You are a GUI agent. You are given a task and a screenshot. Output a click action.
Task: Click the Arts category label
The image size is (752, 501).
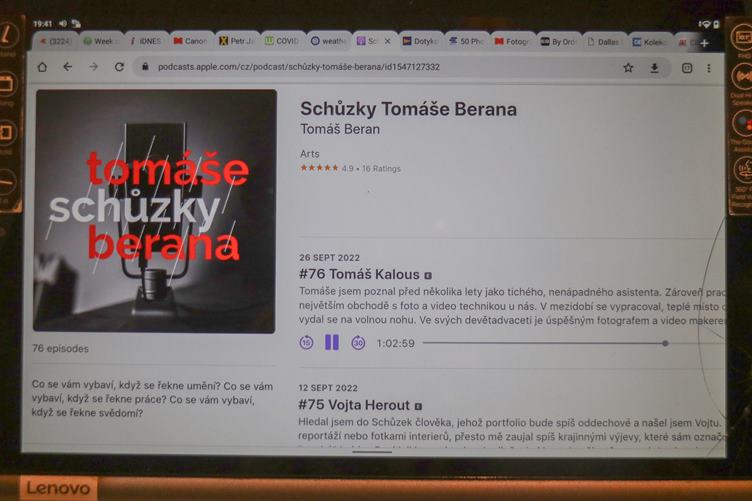(x=310, y=154)
